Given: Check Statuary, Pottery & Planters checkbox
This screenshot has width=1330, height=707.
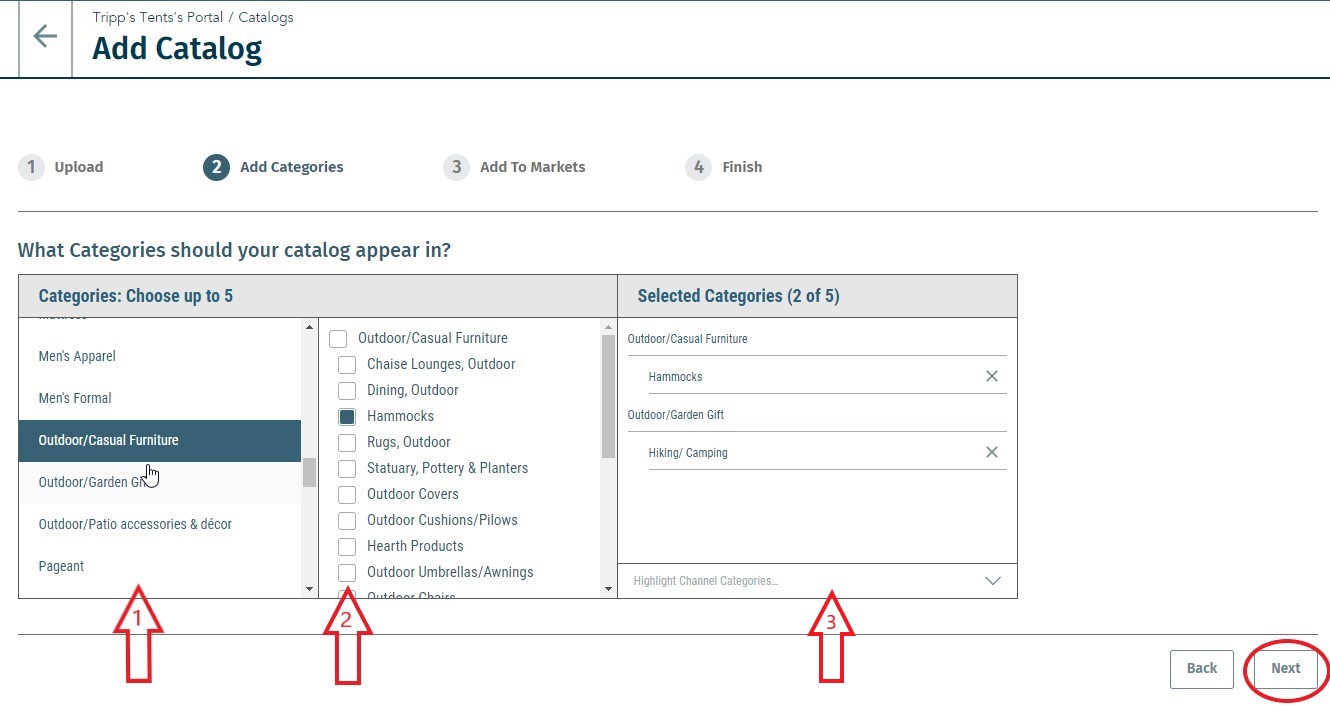Looking at the screenshot, I should (x=347, y=468).
